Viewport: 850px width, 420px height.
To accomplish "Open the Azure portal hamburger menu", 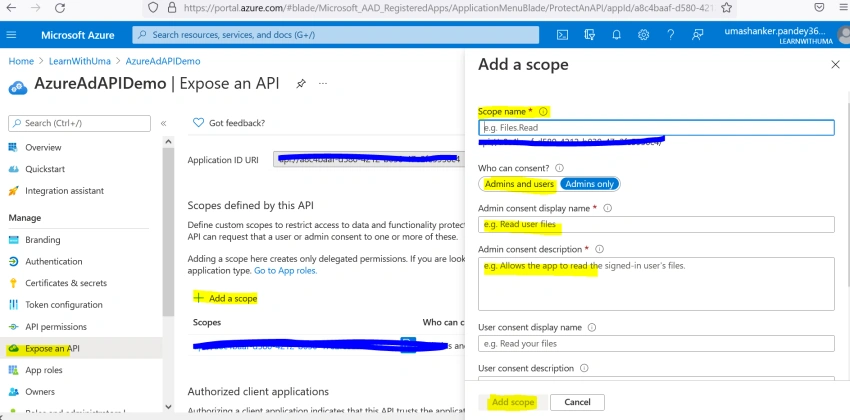I will click(11, 35).
